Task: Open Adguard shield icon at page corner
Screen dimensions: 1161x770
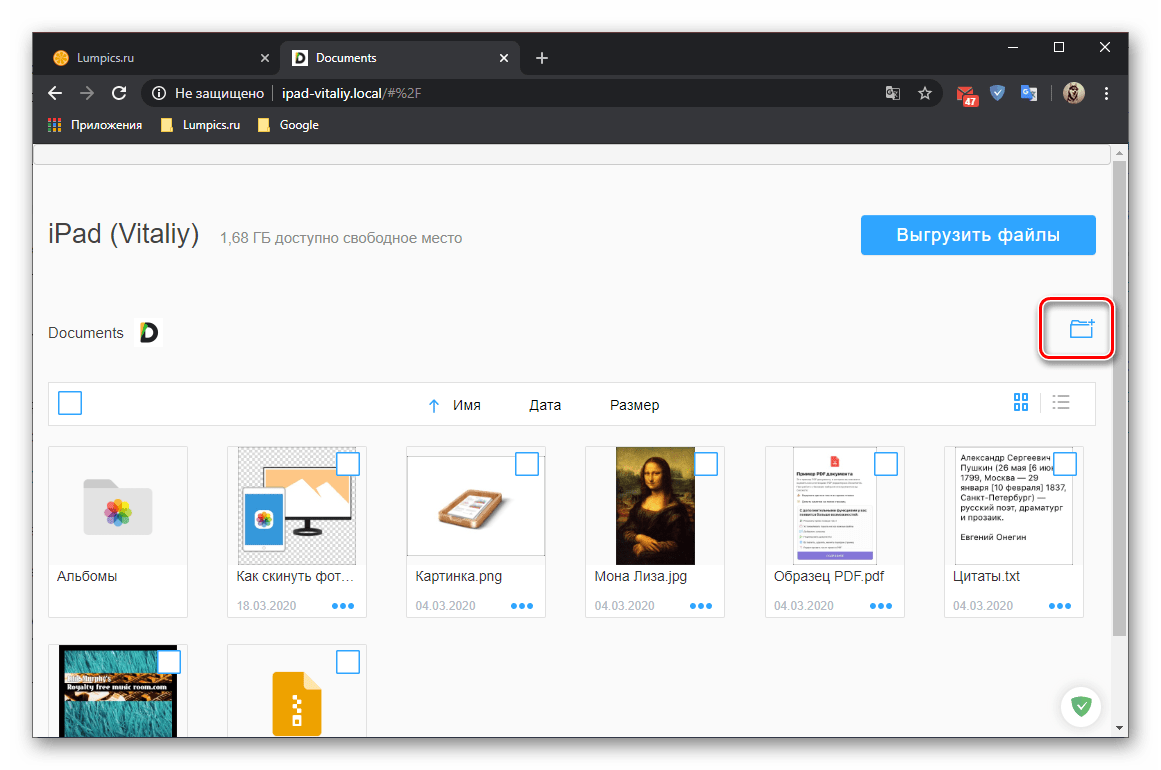Action: (x=1080, y=706)
